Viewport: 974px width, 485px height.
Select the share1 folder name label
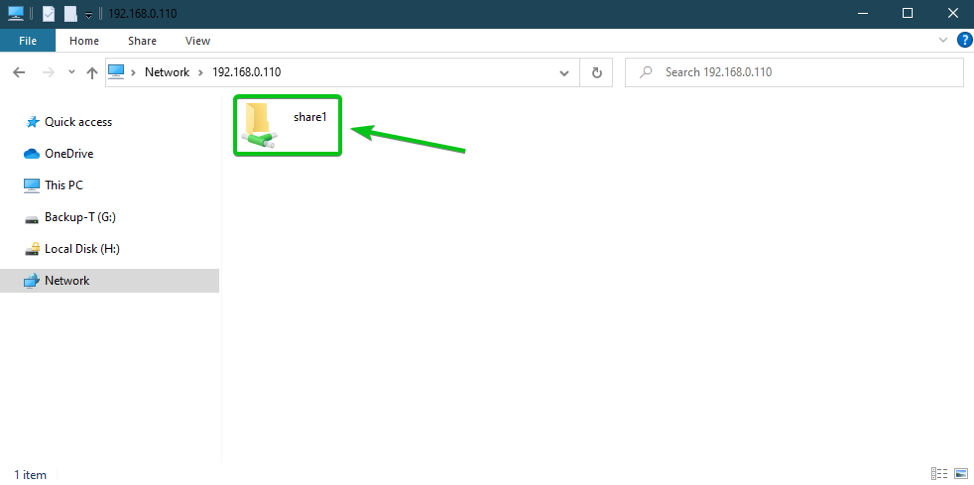[310, 117]
